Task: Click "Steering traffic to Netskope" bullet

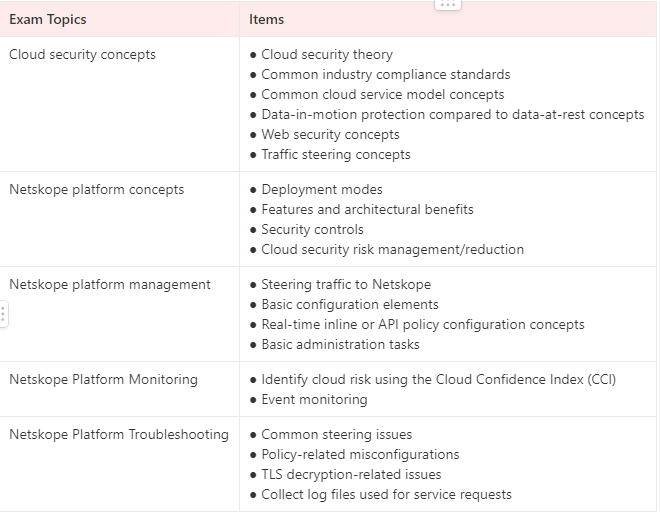Action: pyautogui.click(x=346, y=285)
